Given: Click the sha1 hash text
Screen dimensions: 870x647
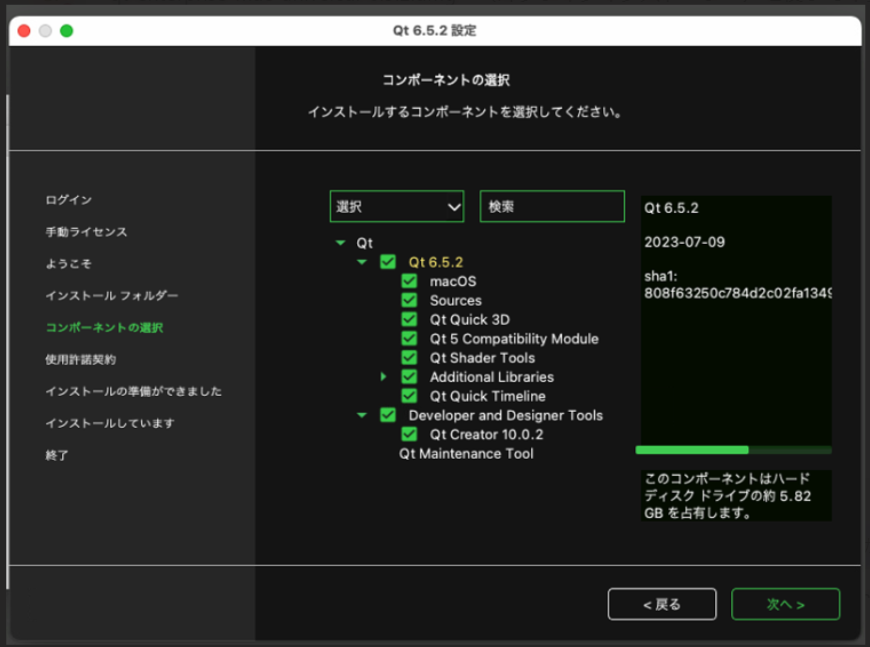Looking at the screenshot, I should click(737, 293).
